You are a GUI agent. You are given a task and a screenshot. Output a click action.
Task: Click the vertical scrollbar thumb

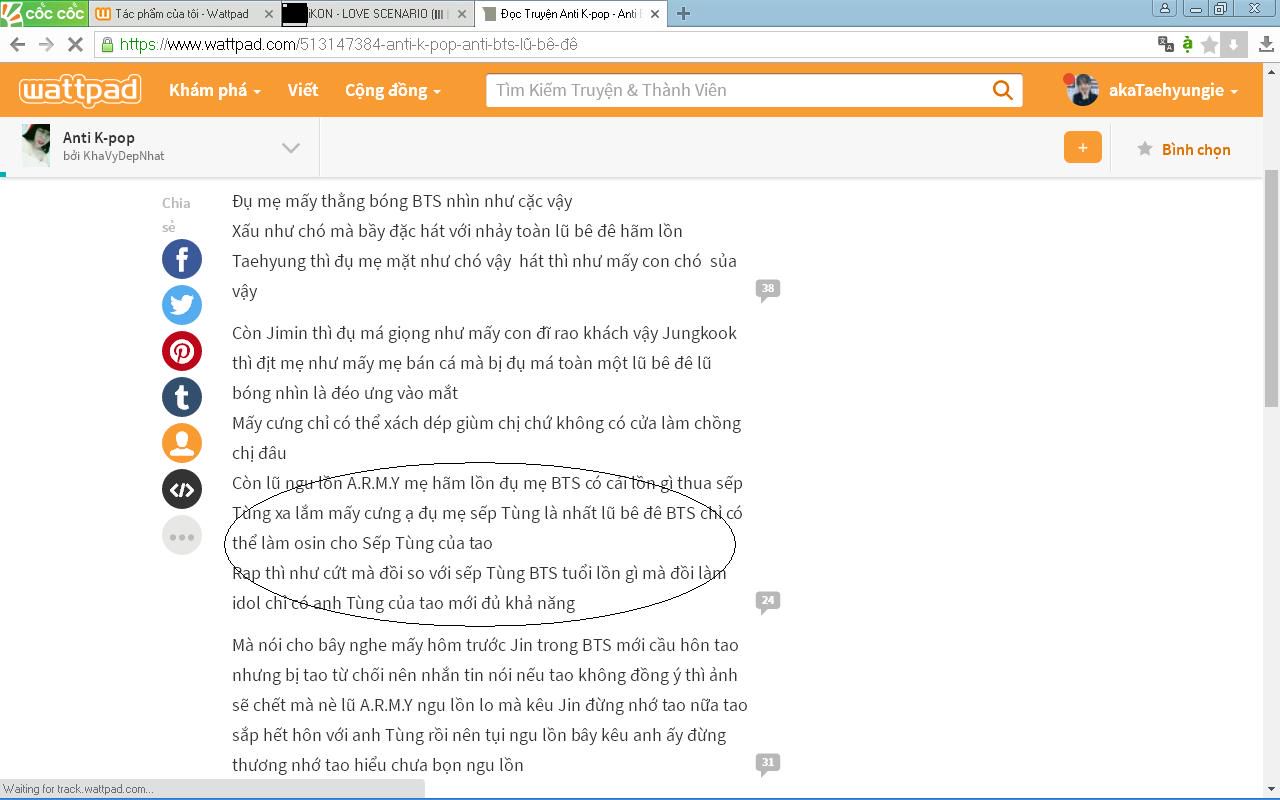1272,288
